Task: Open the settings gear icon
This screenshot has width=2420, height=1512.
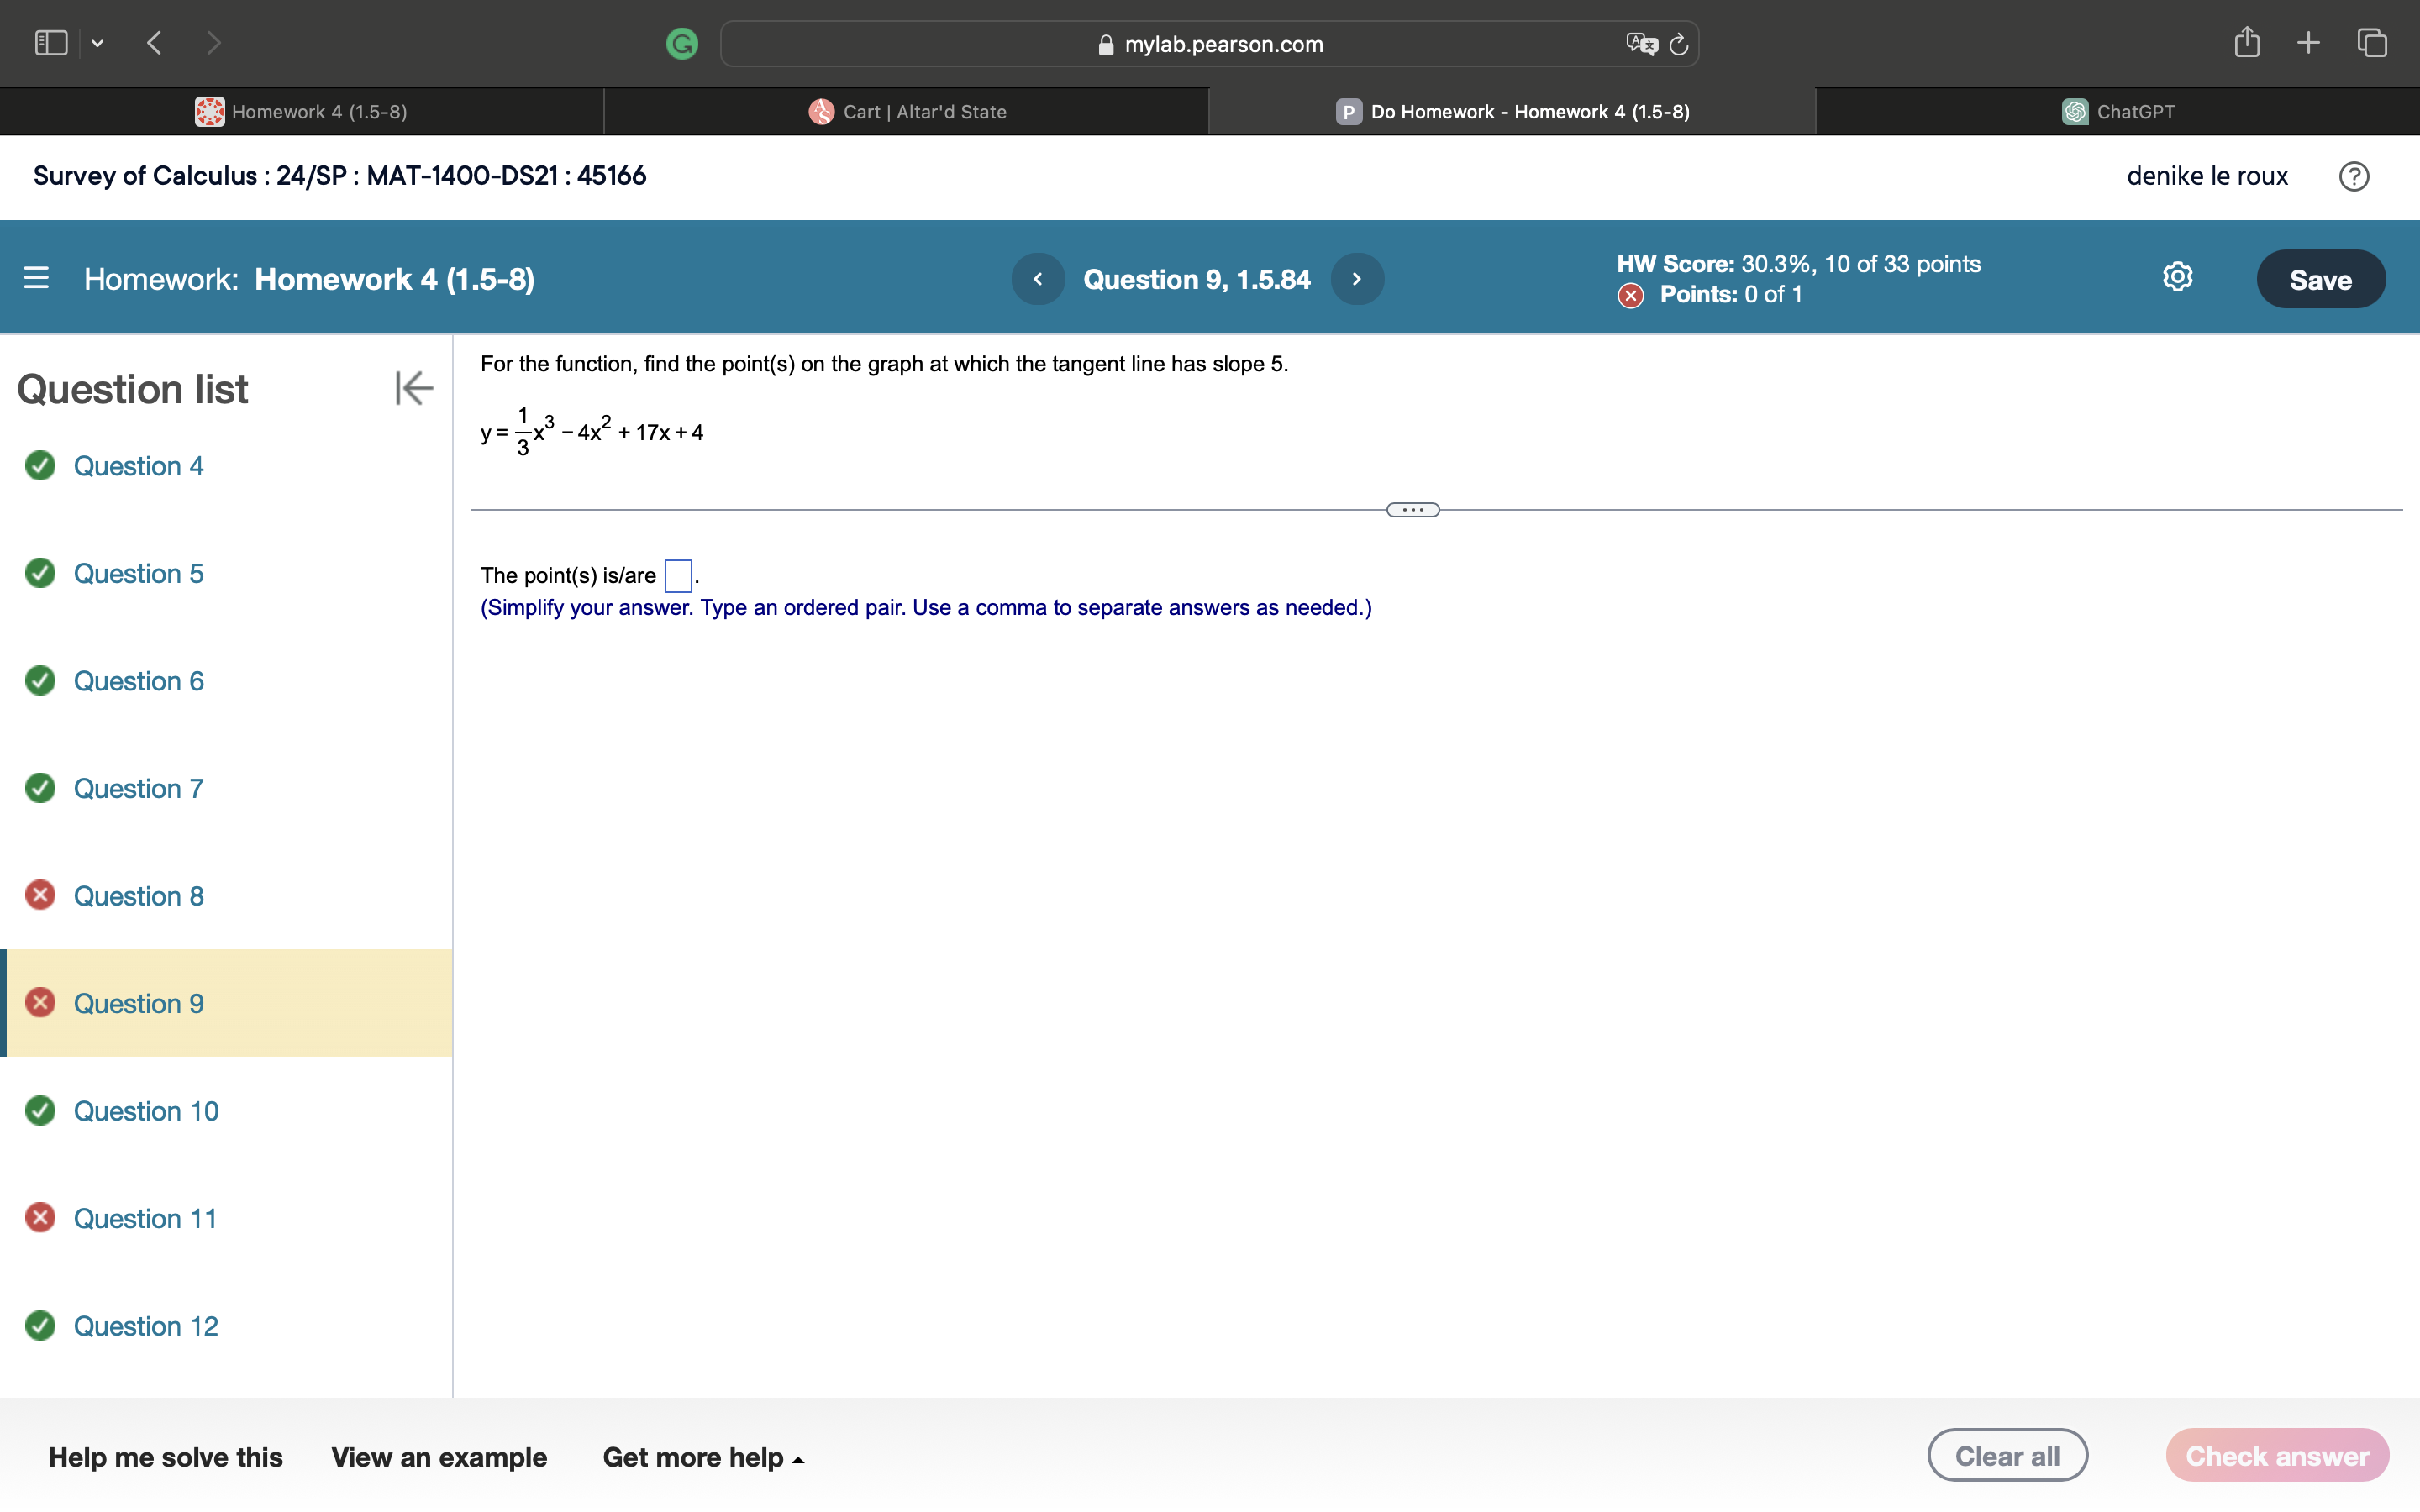Action: click(x=2177, y=277)
